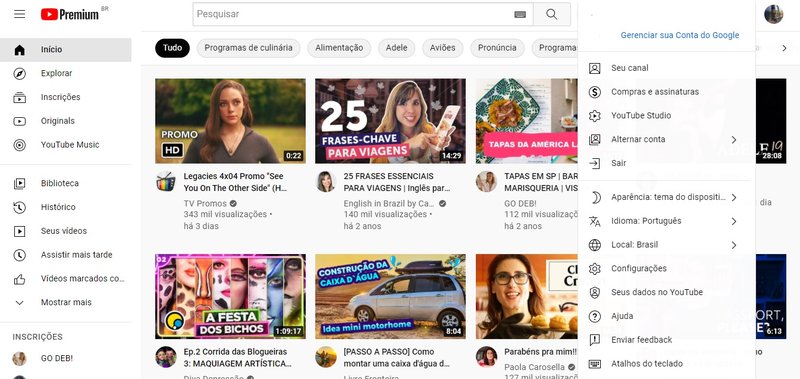Expand the Aparência submenu arrow
Viewport: 800px width, 379px height.
point(734,197)
